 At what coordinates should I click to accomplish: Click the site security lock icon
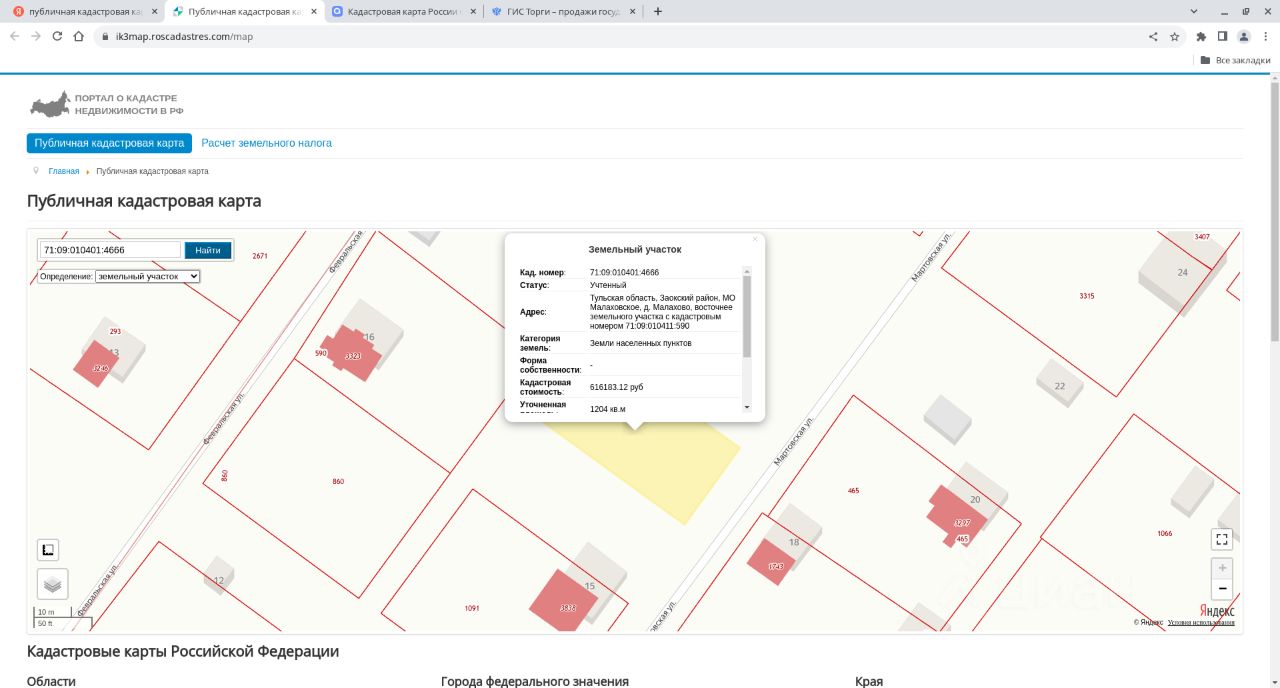(x=104, y=36)
